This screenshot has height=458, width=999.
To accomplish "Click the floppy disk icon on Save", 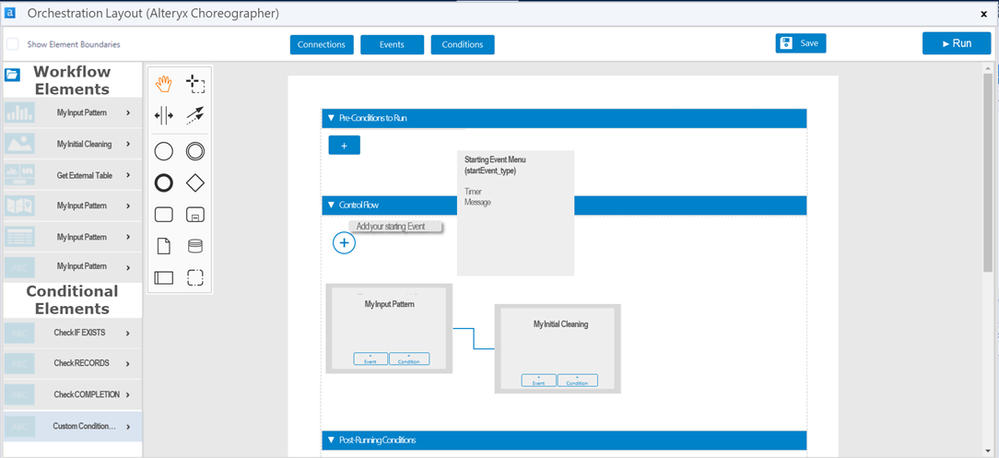I will (x=787, y=43).
